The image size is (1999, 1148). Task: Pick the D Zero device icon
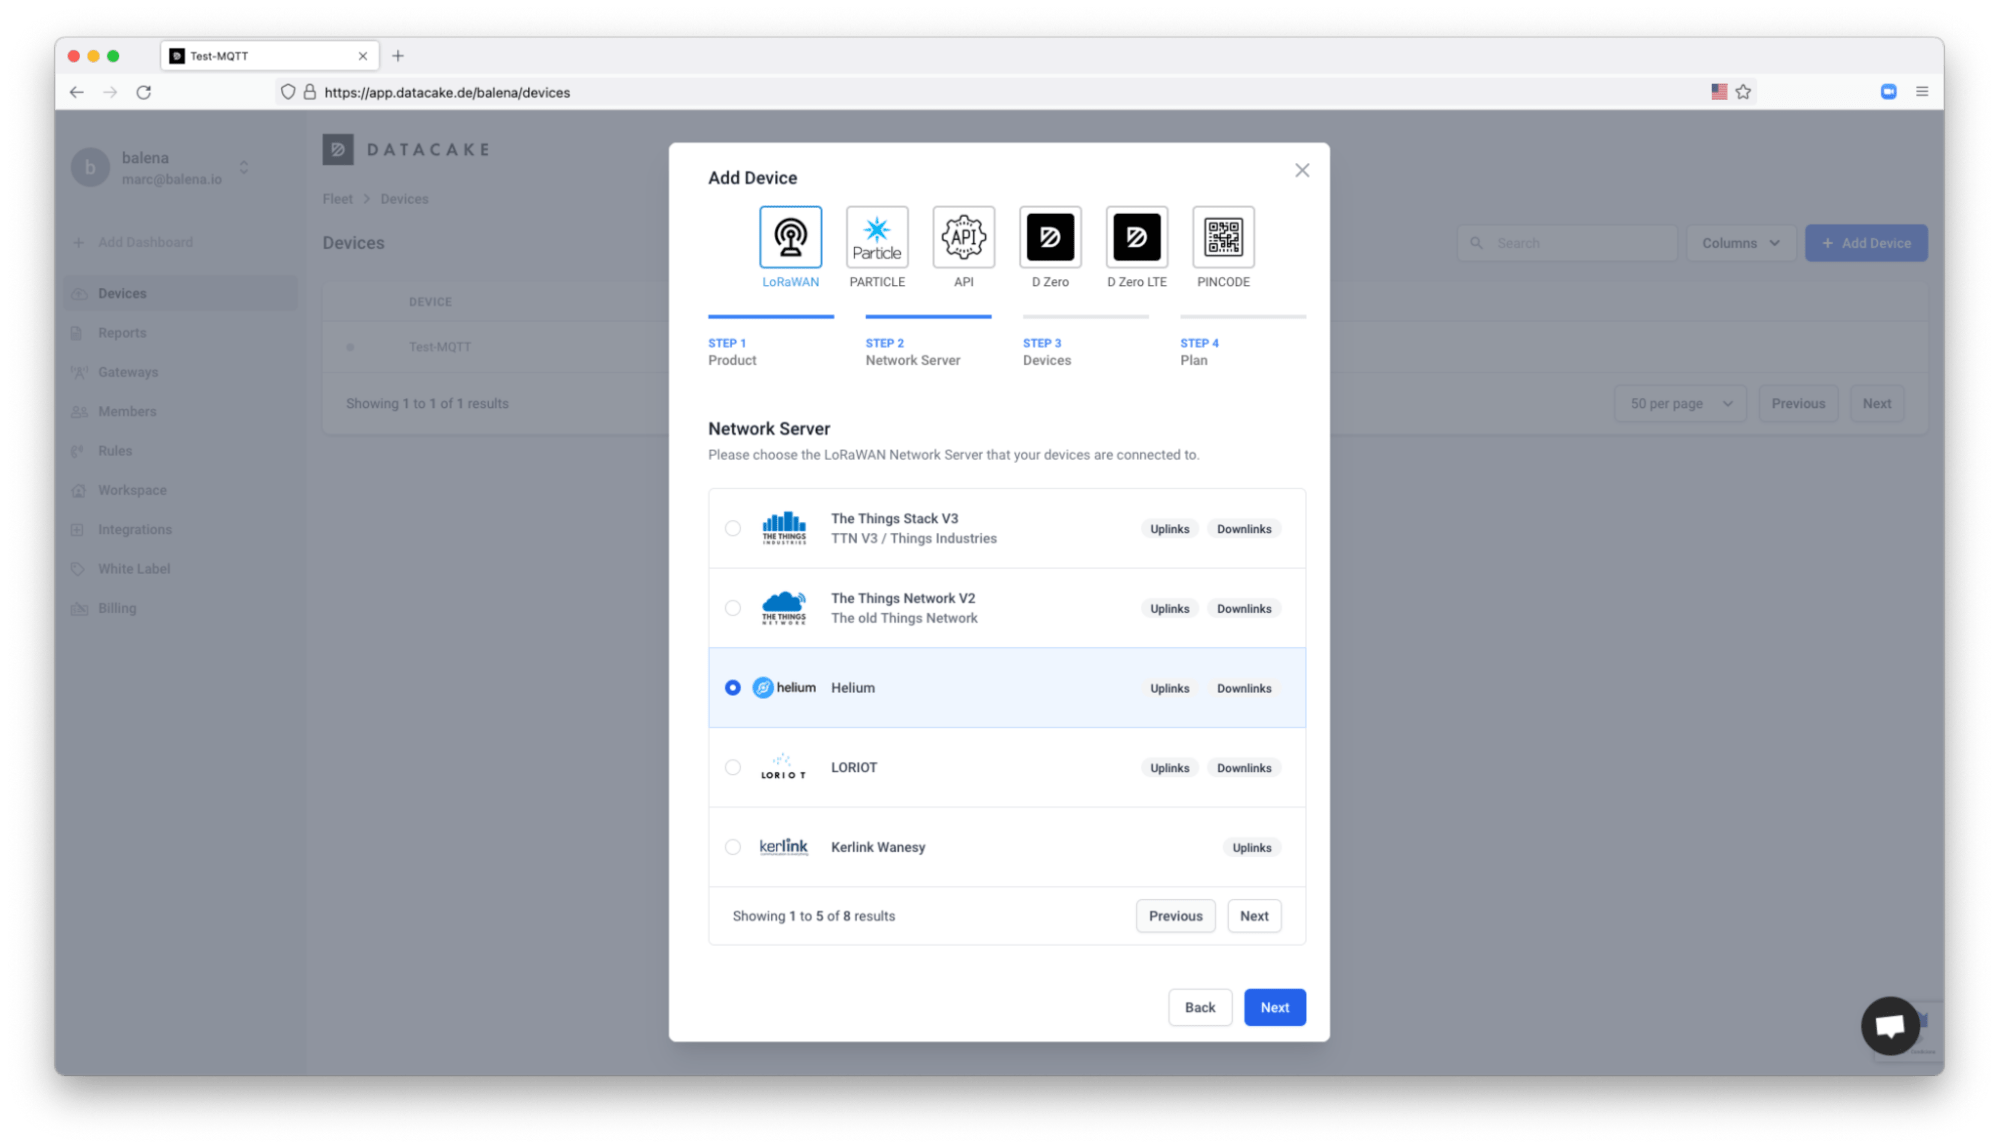point(1049,238)
